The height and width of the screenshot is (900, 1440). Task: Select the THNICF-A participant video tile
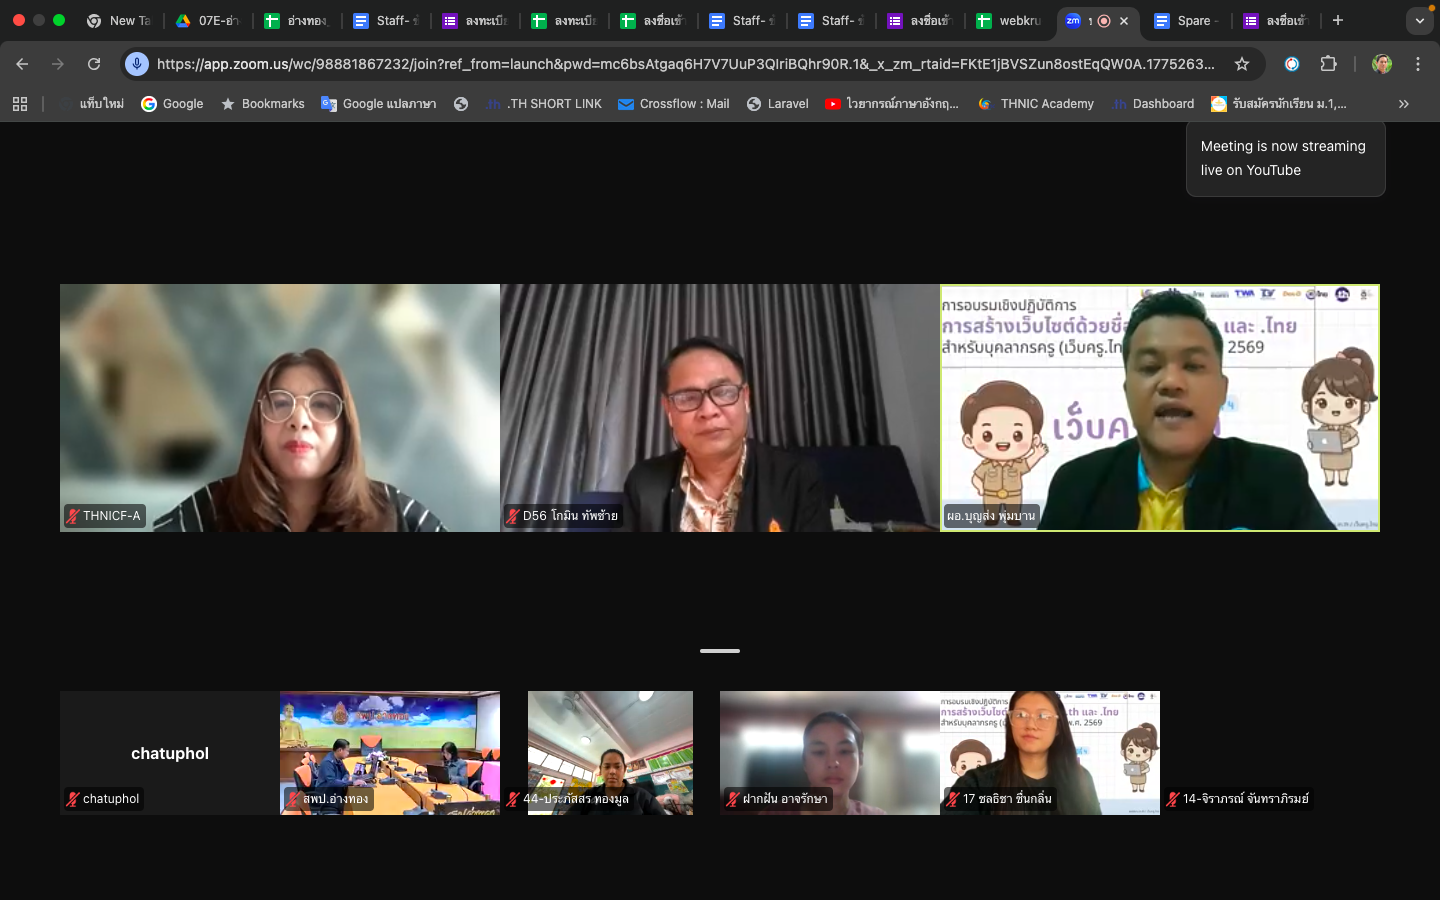279,407
